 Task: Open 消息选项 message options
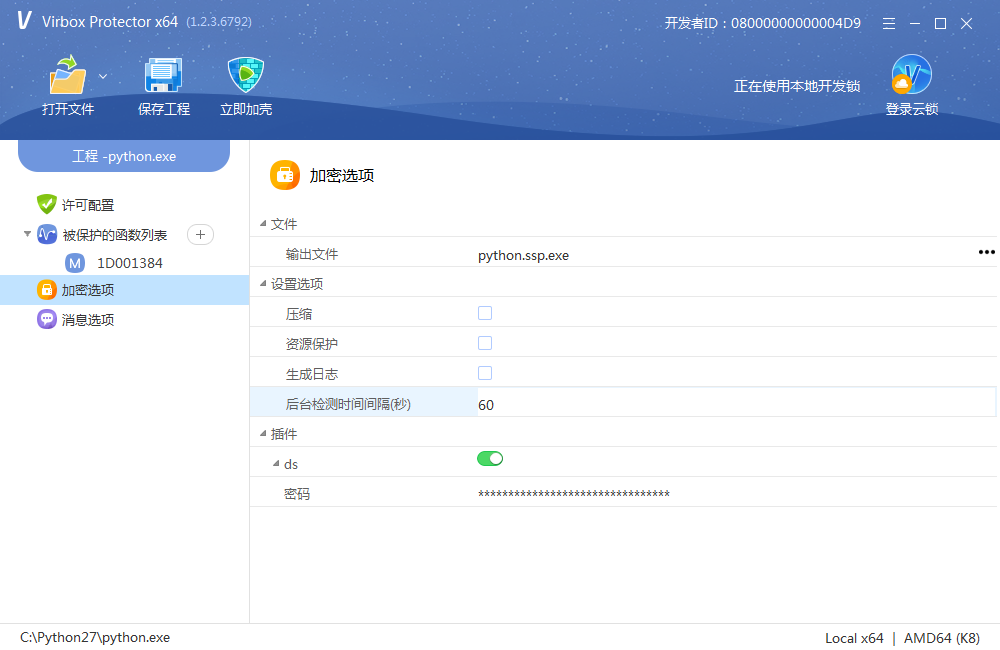click(88, 320)
